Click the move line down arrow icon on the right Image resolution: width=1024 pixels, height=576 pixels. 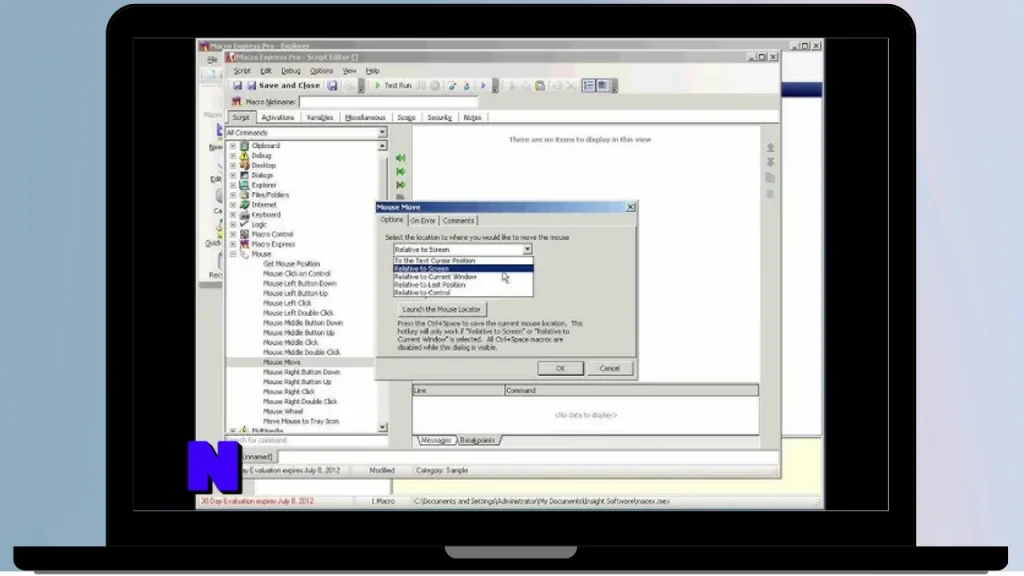[771, 162]
